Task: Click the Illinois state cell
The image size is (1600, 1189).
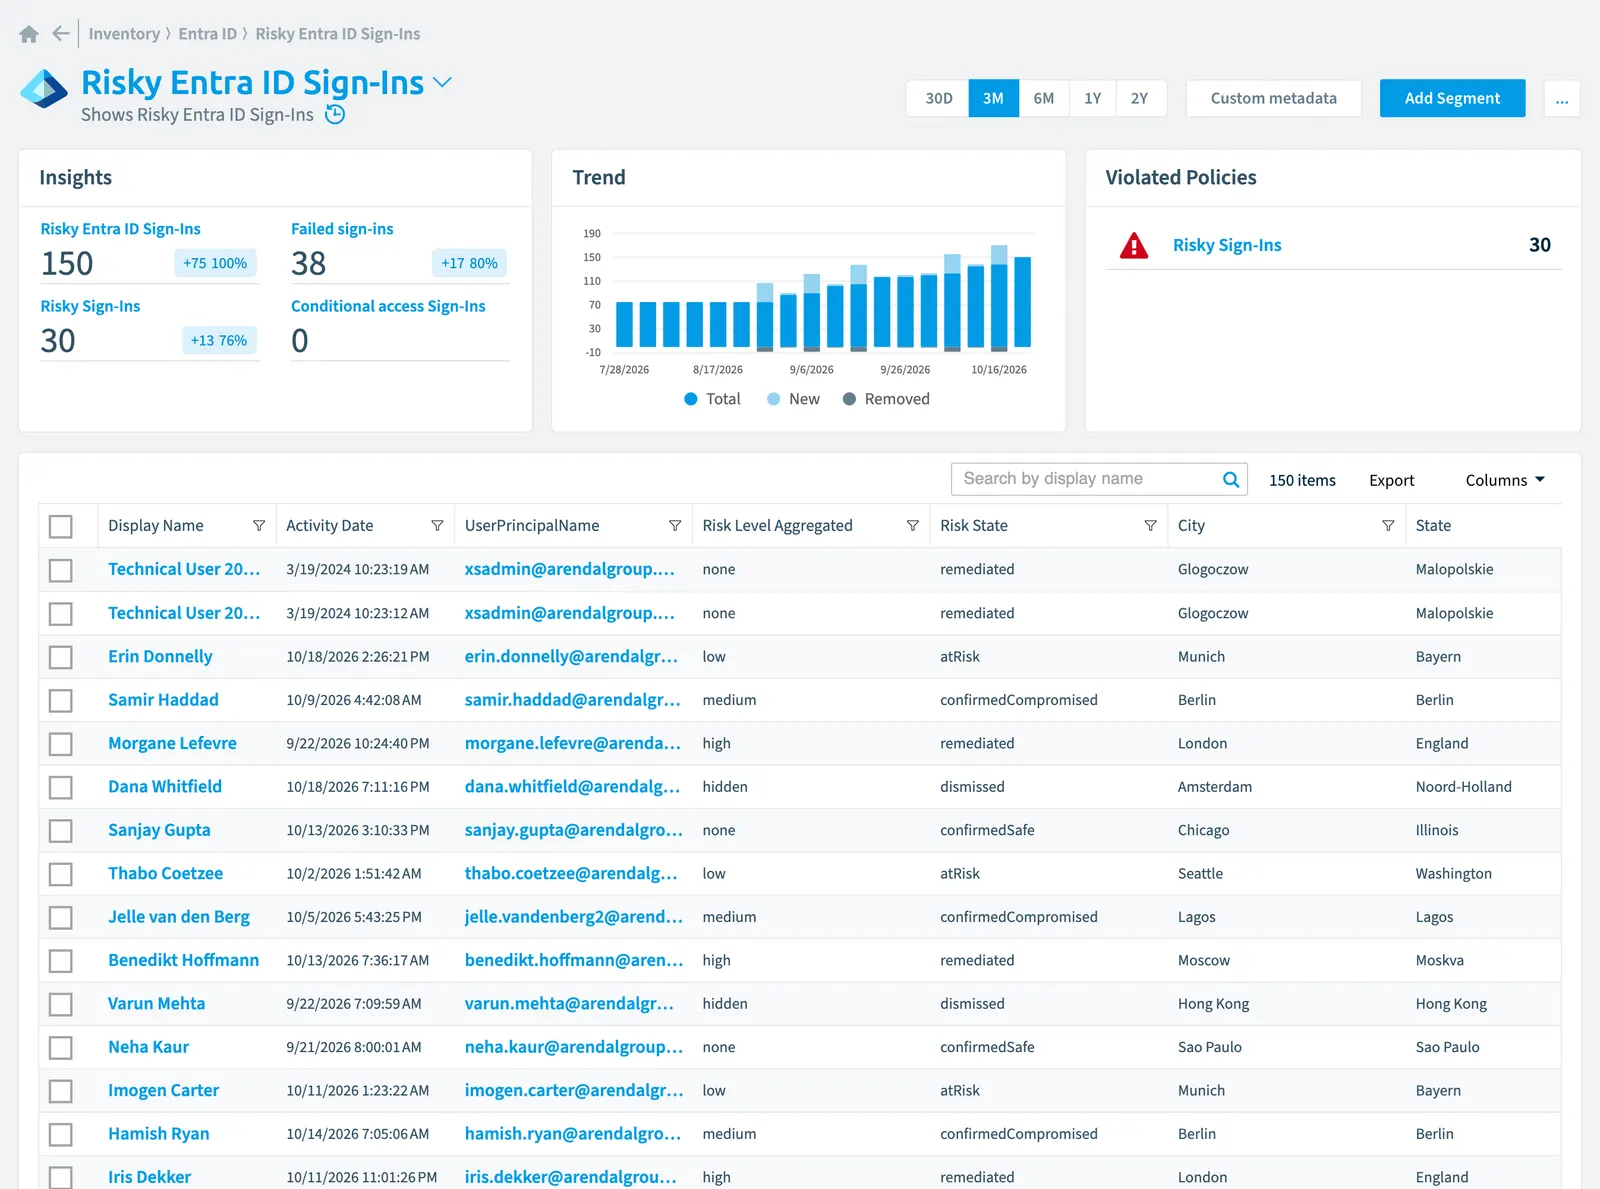Action: coord(1436,830)
